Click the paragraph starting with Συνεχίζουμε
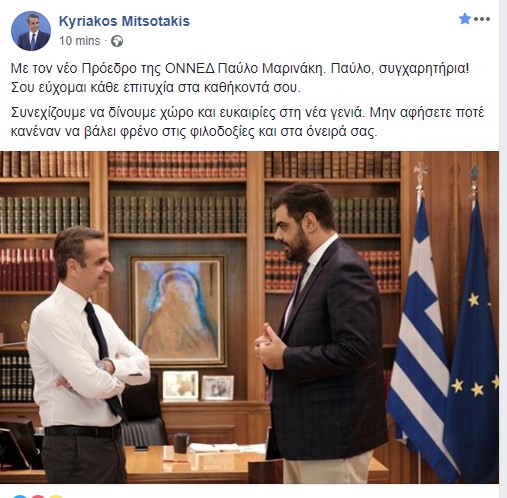Viewport: 507px width, 498px height. pyautogui.click(x=247, y=122)
